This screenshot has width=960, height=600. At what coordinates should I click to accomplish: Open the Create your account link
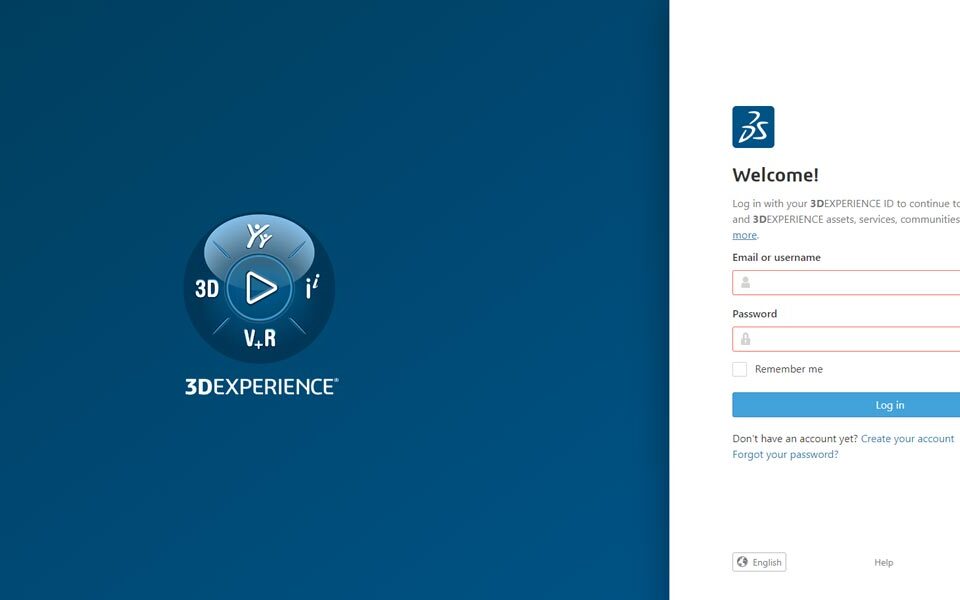pos(907,438)
